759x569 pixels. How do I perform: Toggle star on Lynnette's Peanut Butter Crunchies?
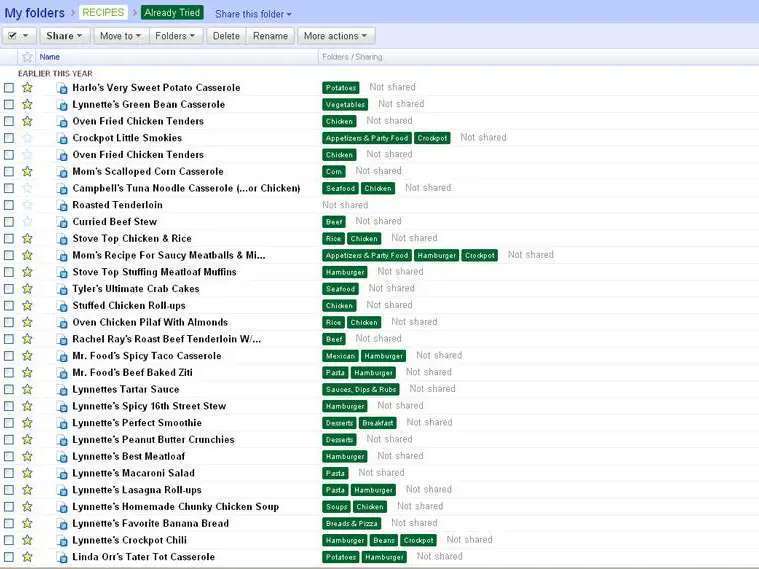(x=27, y=440)
